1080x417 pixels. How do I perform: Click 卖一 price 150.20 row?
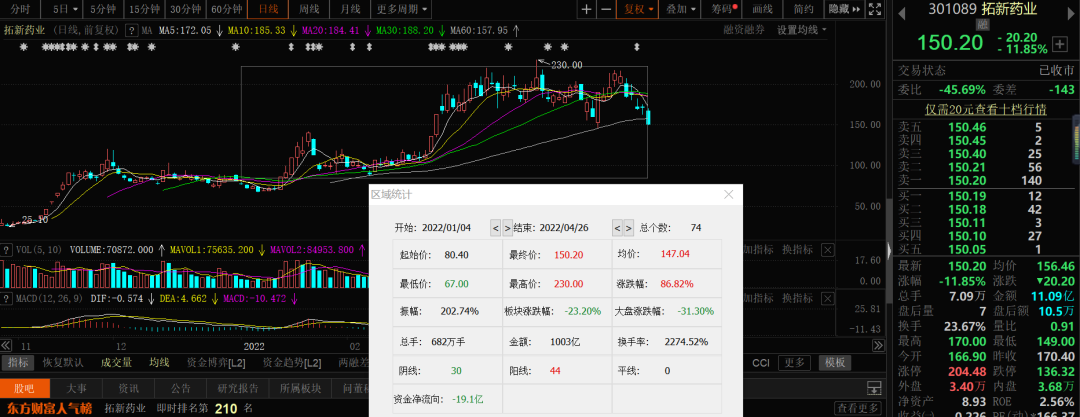[982, 180]
